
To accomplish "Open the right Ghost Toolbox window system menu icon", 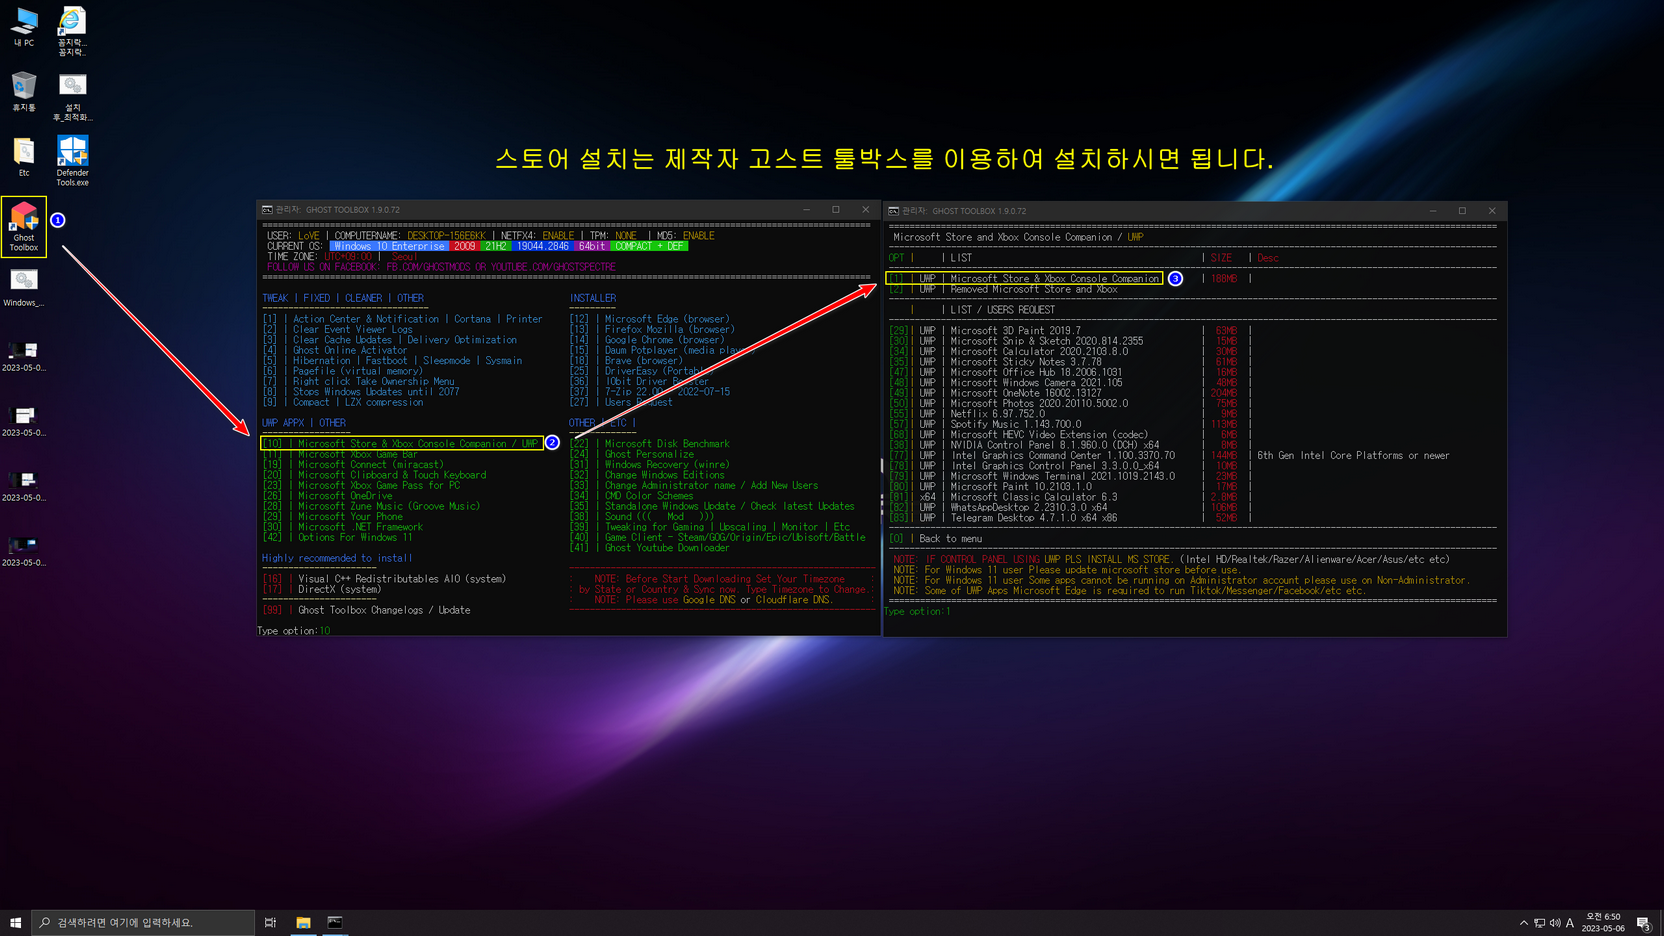I will pyautogui.click(x=893, y=211).
